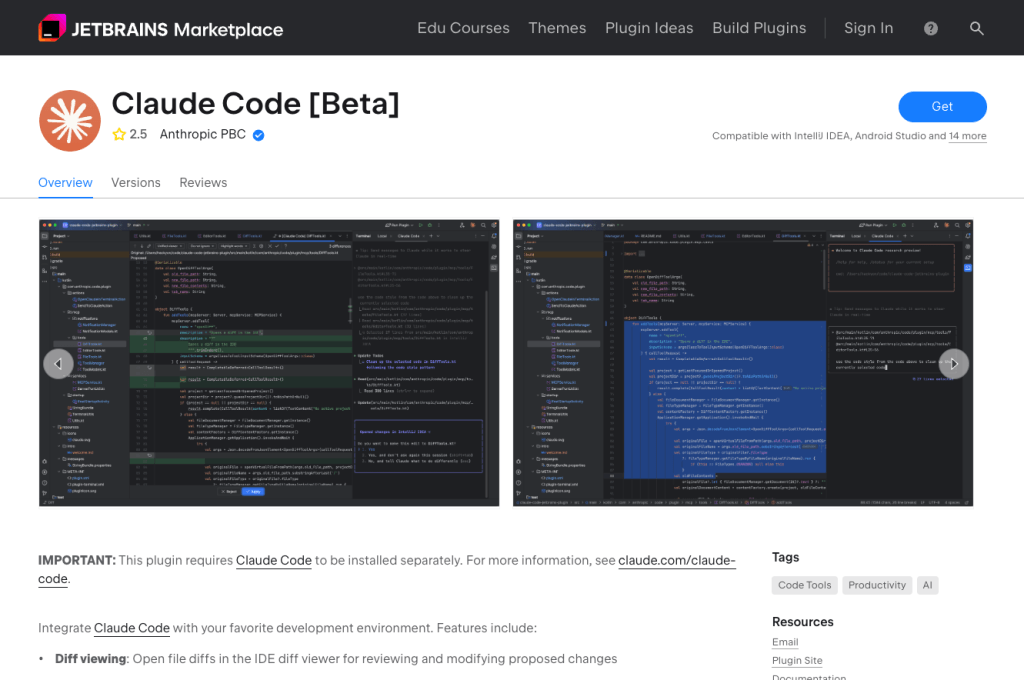Switch to the Versions tab

(x=136, y=183)
